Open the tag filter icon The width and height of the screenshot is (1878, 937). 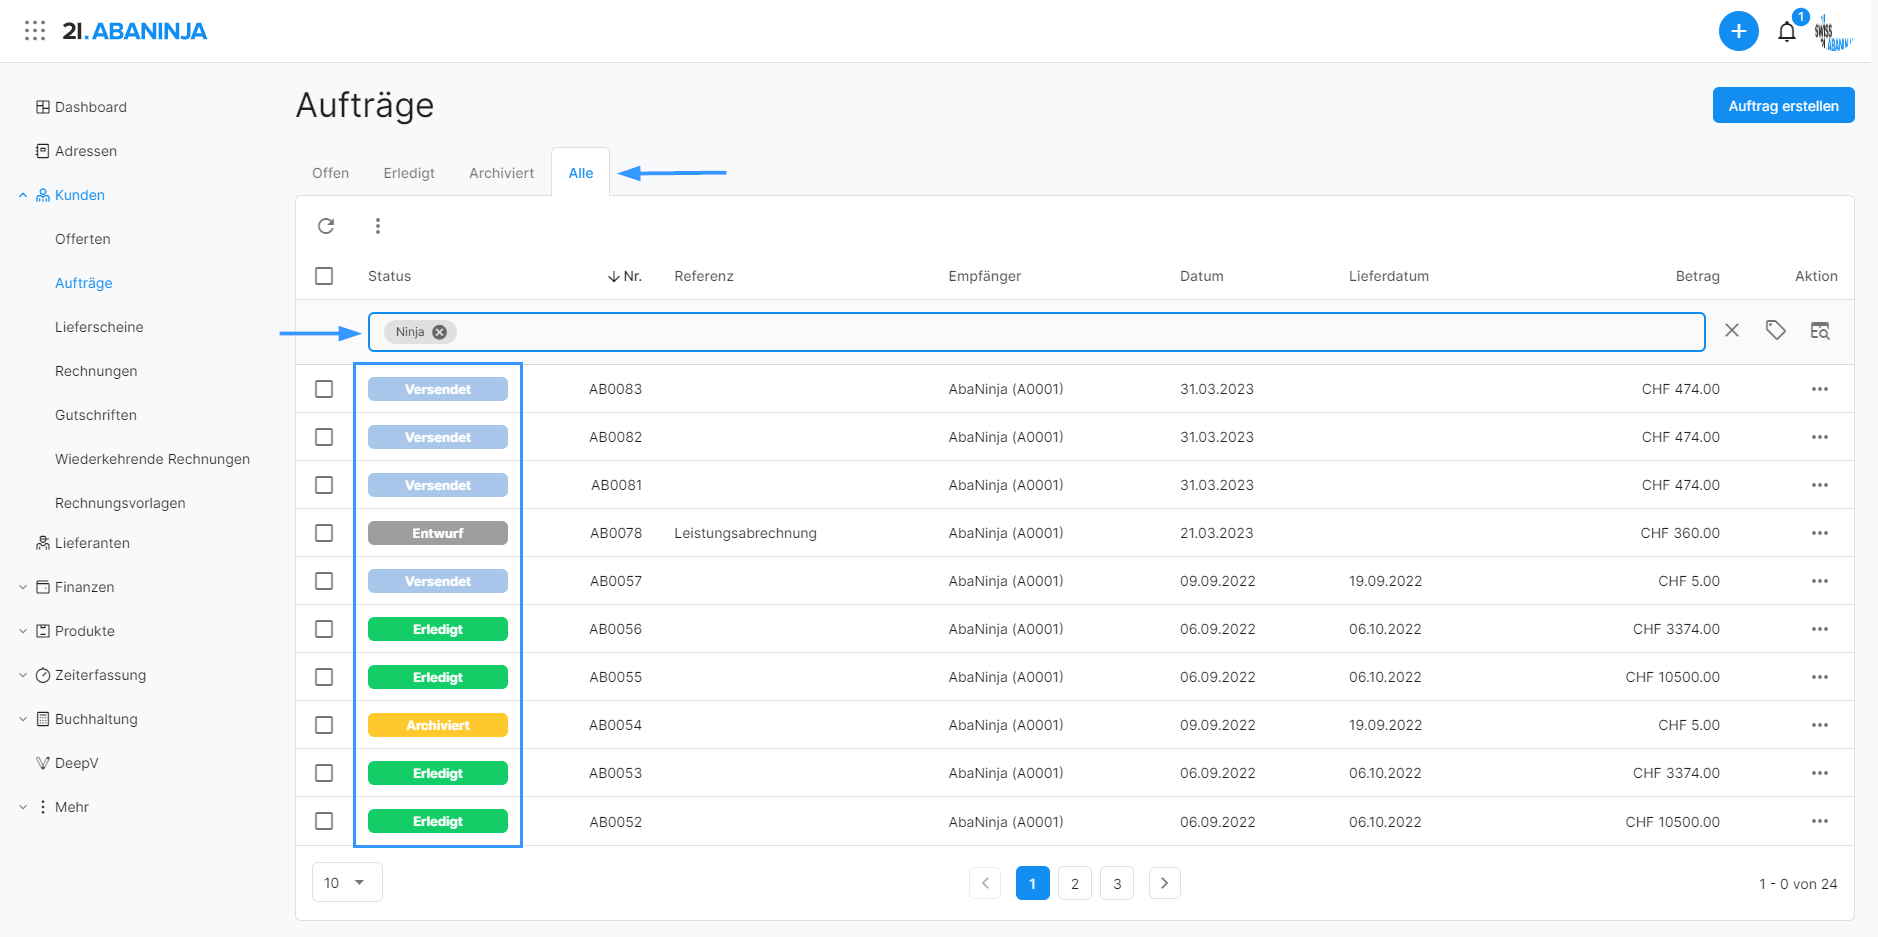pyautogui.click(x=1775, y=330)
